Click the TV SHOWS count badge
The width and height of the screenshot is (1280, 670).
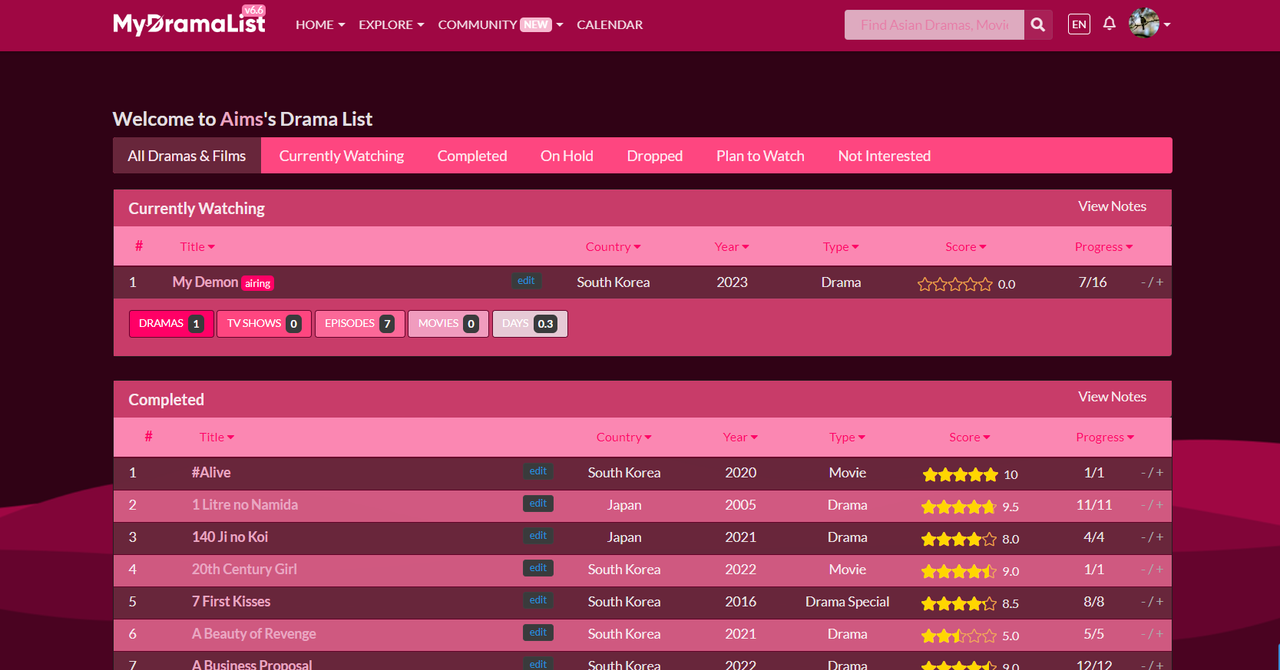point(265,324)
